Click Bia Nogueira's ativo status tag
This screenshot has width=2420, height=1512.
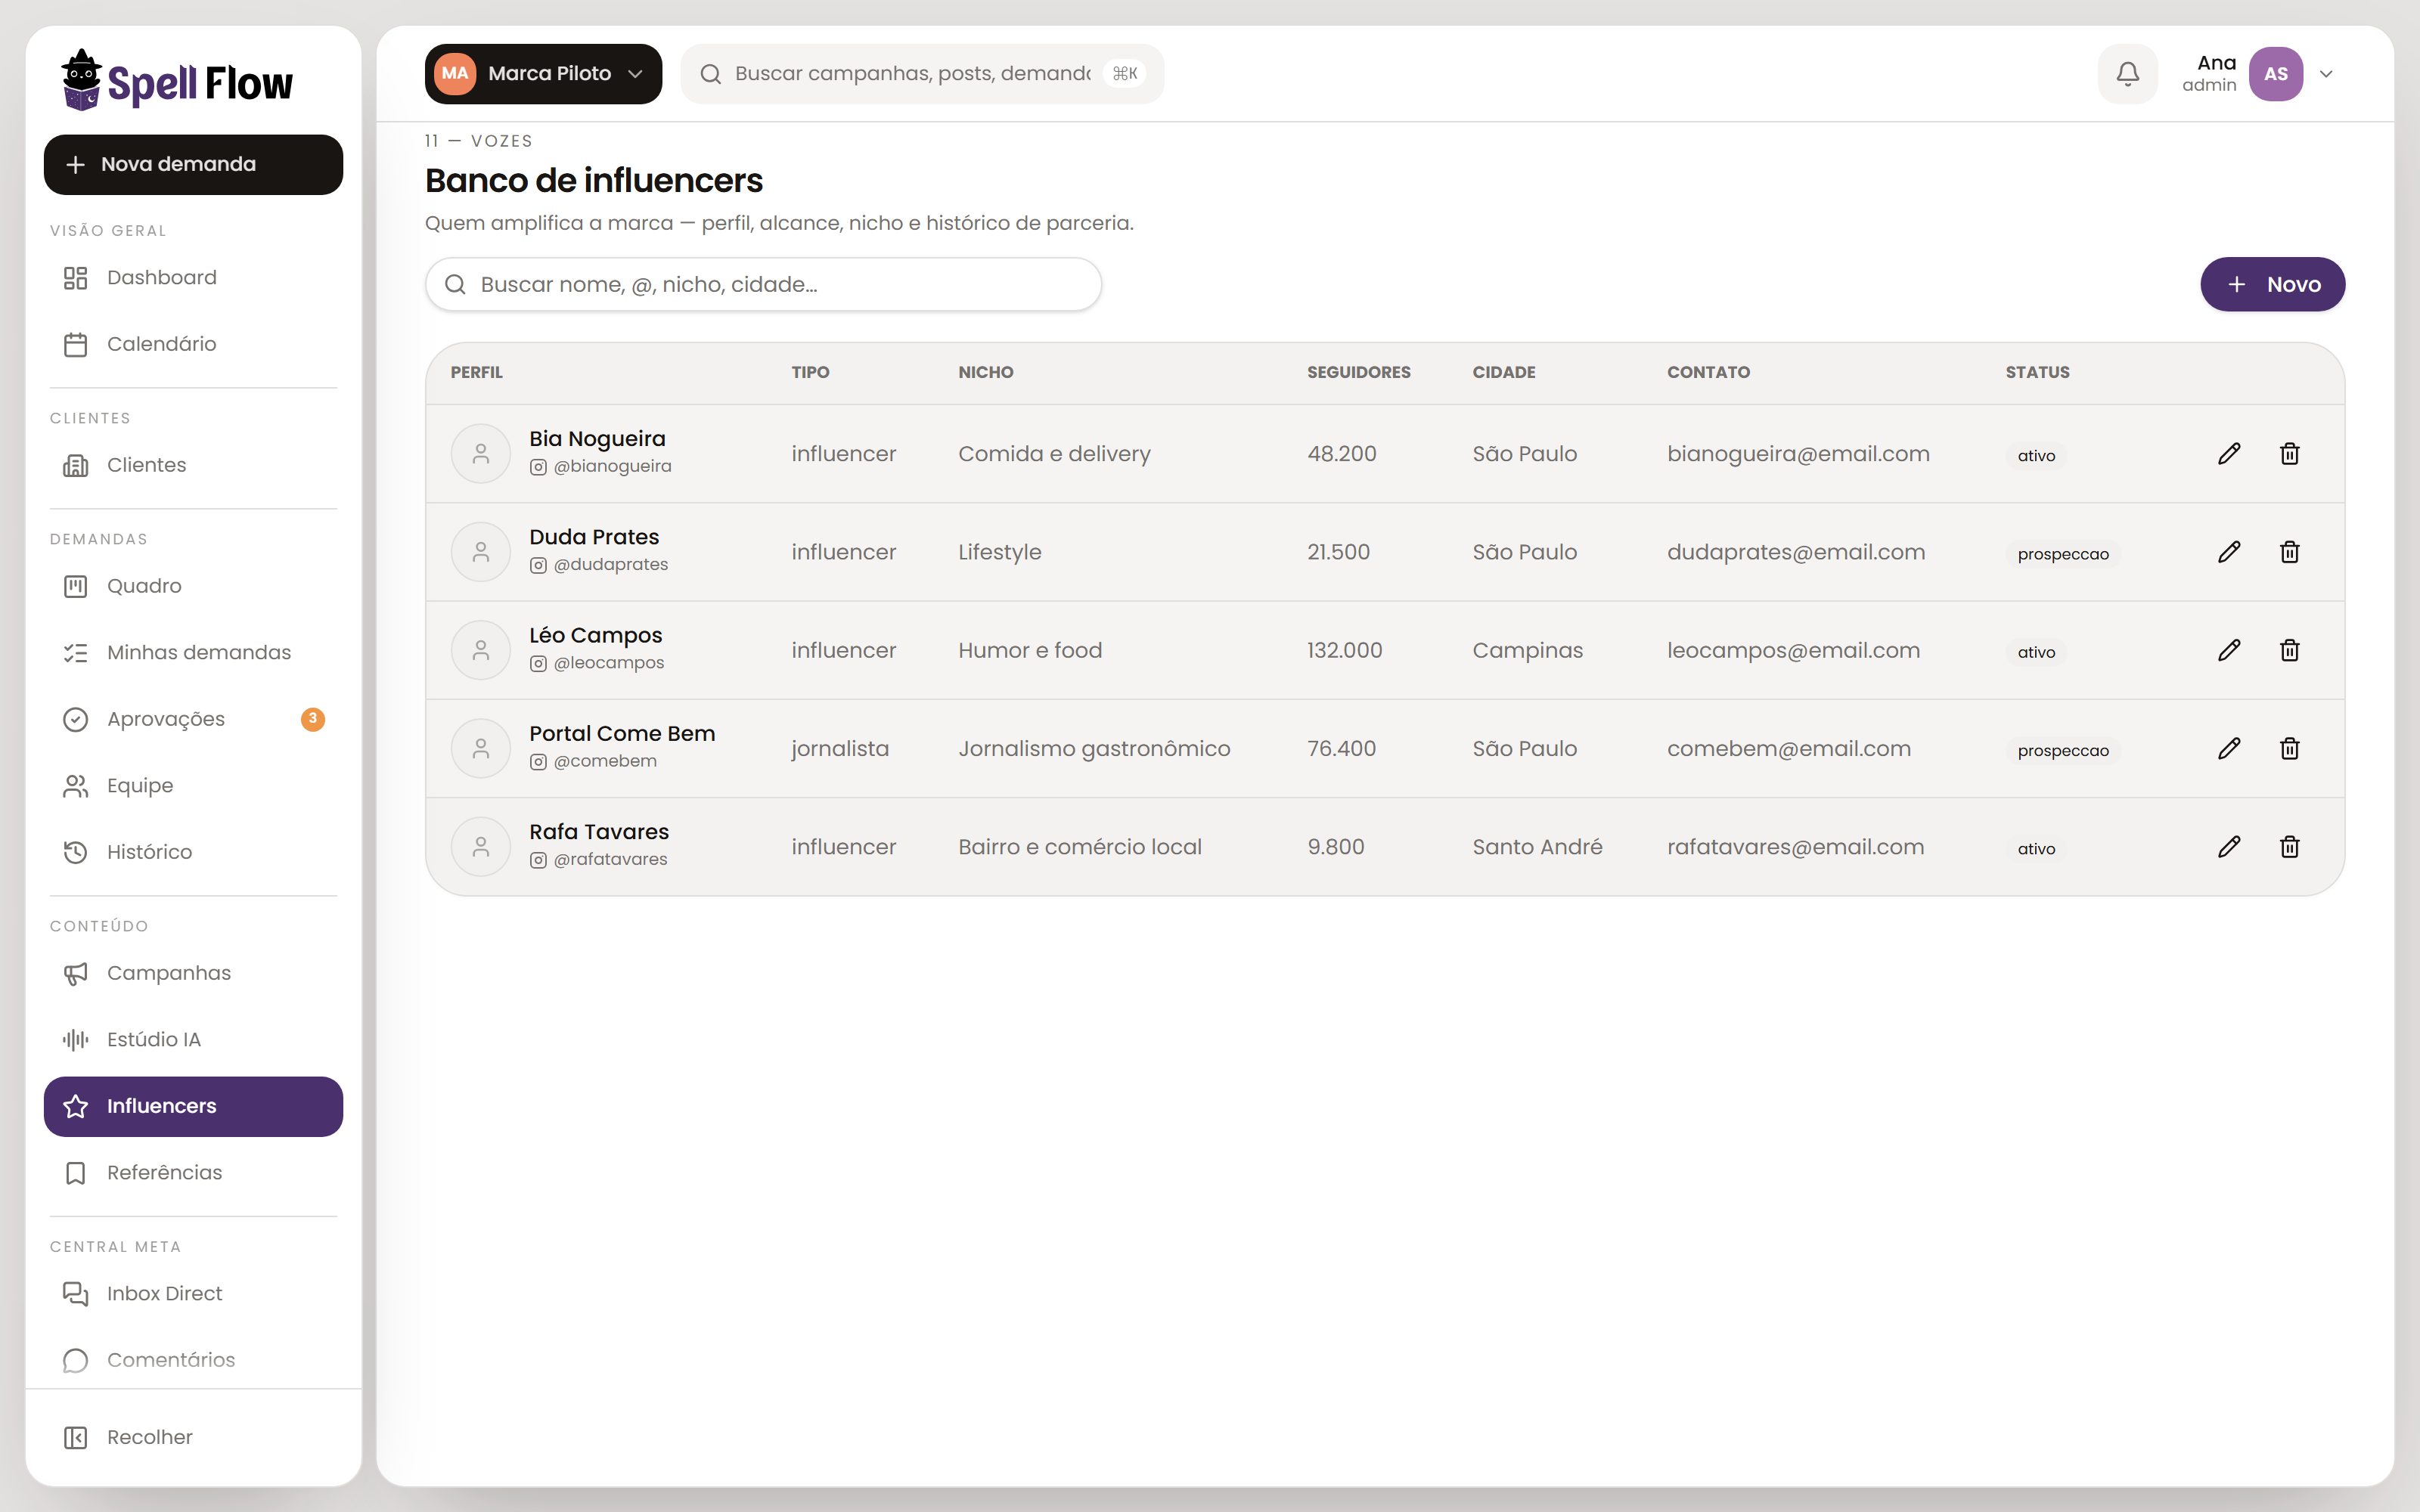tap(2036, 456)
